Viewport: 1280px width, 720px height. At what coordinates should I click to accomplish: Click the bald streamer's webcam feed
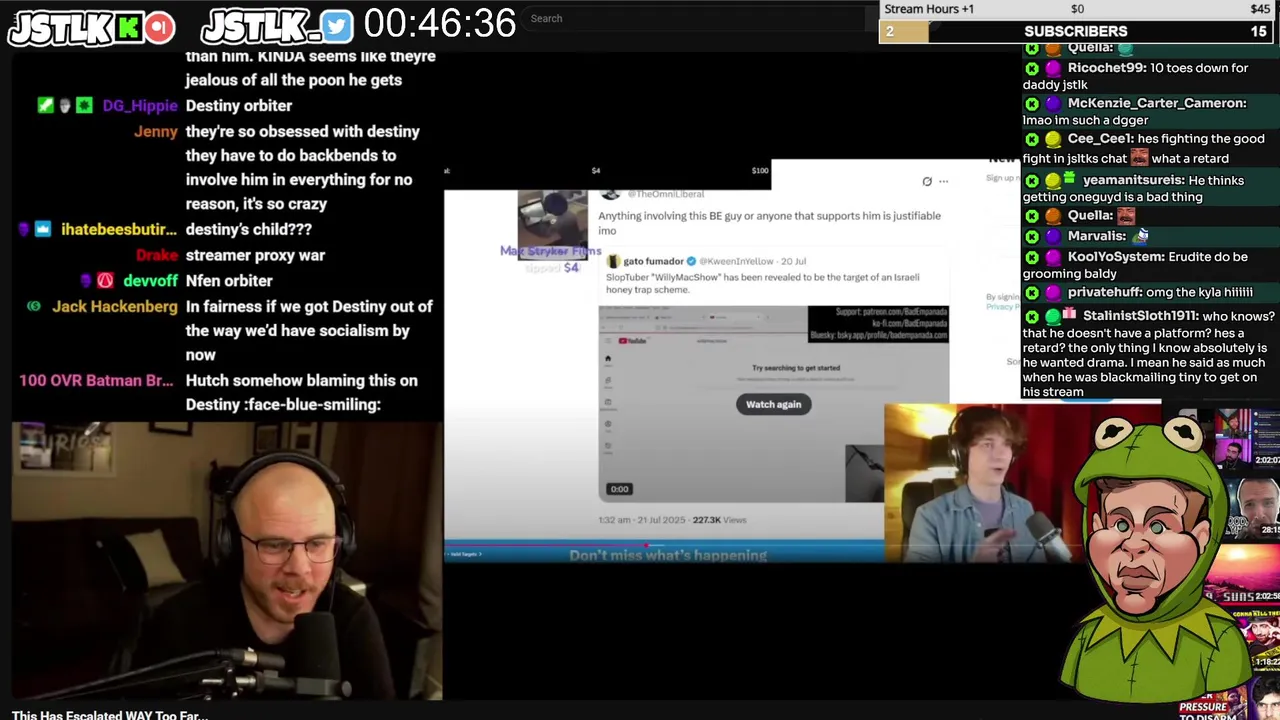[227, 560]
